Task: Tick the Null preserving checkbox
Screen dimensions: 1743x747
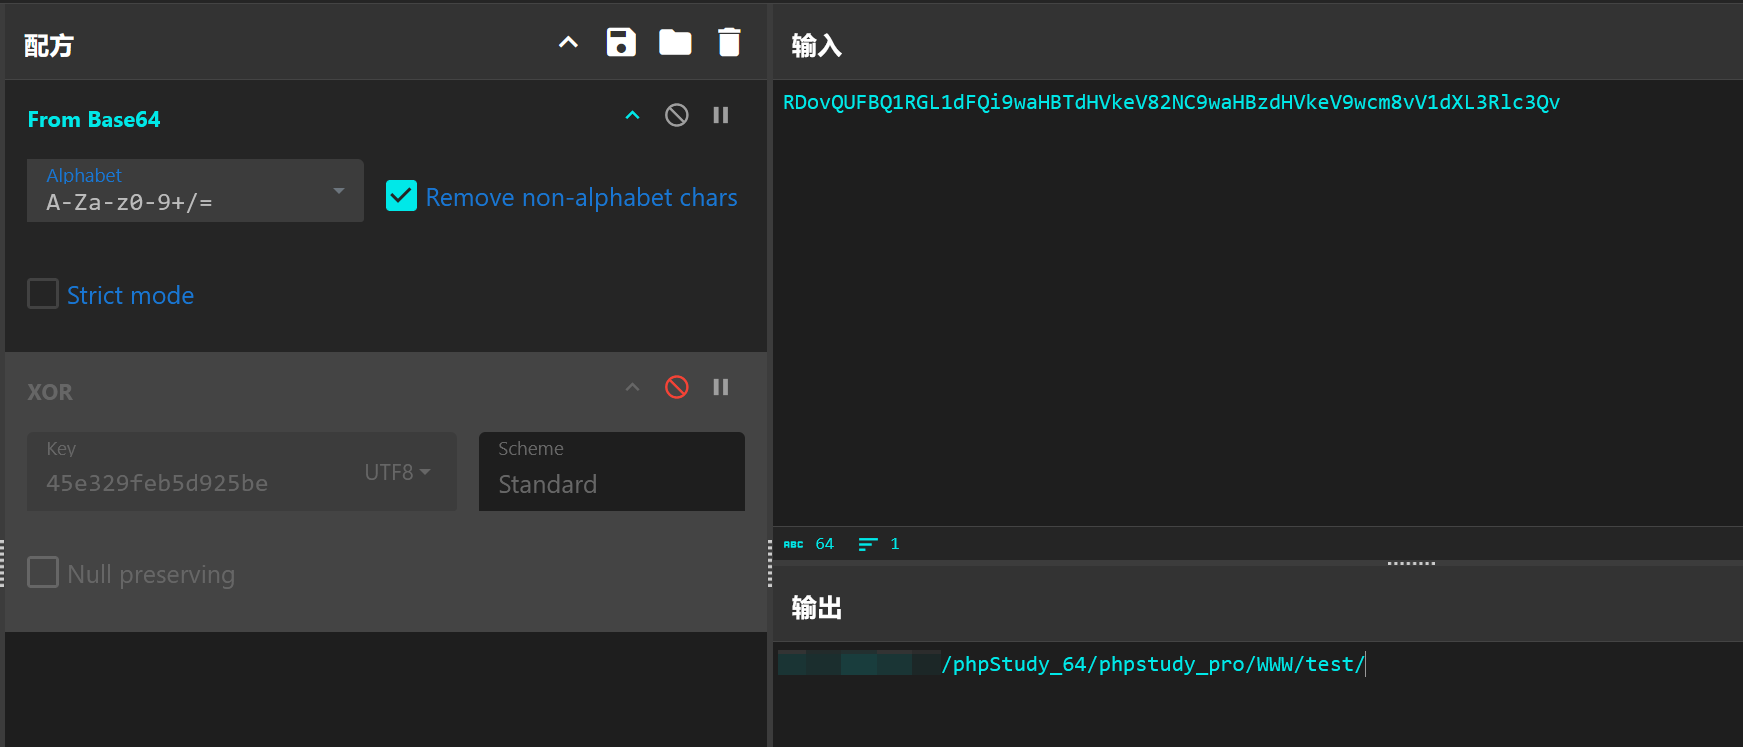Action: coord(43,573)
